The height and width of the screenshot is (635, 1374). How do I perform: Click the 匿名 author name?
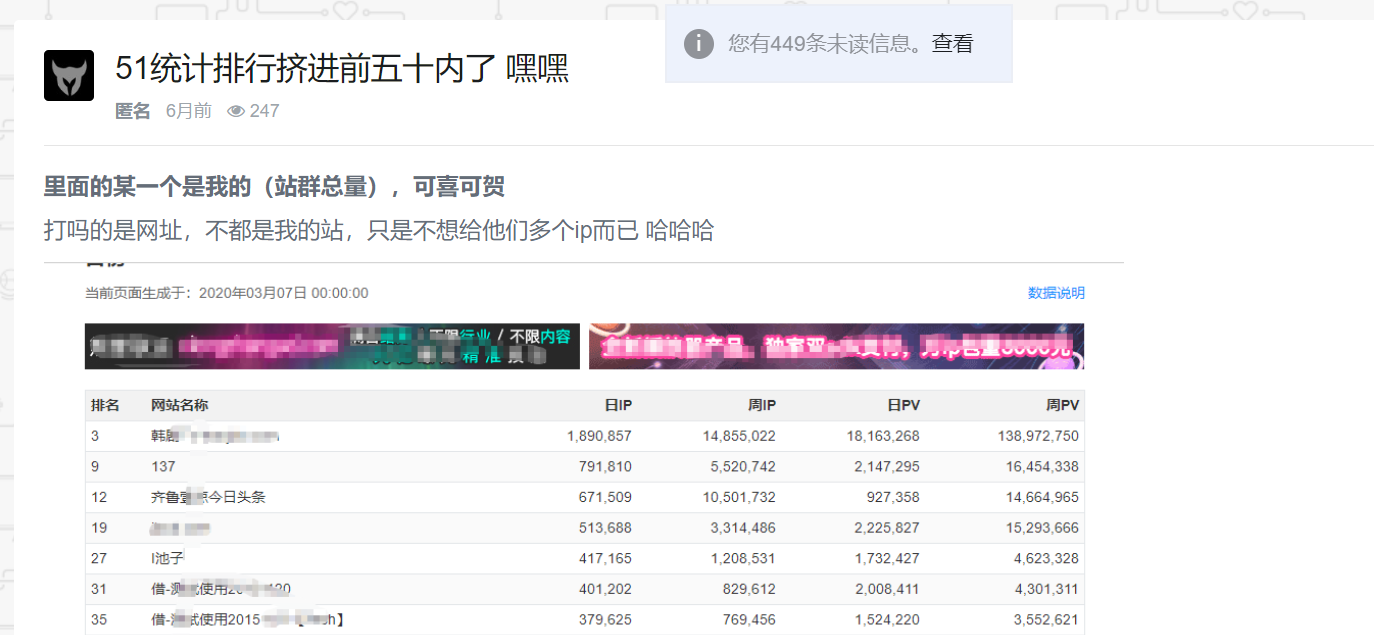[133, 111]
